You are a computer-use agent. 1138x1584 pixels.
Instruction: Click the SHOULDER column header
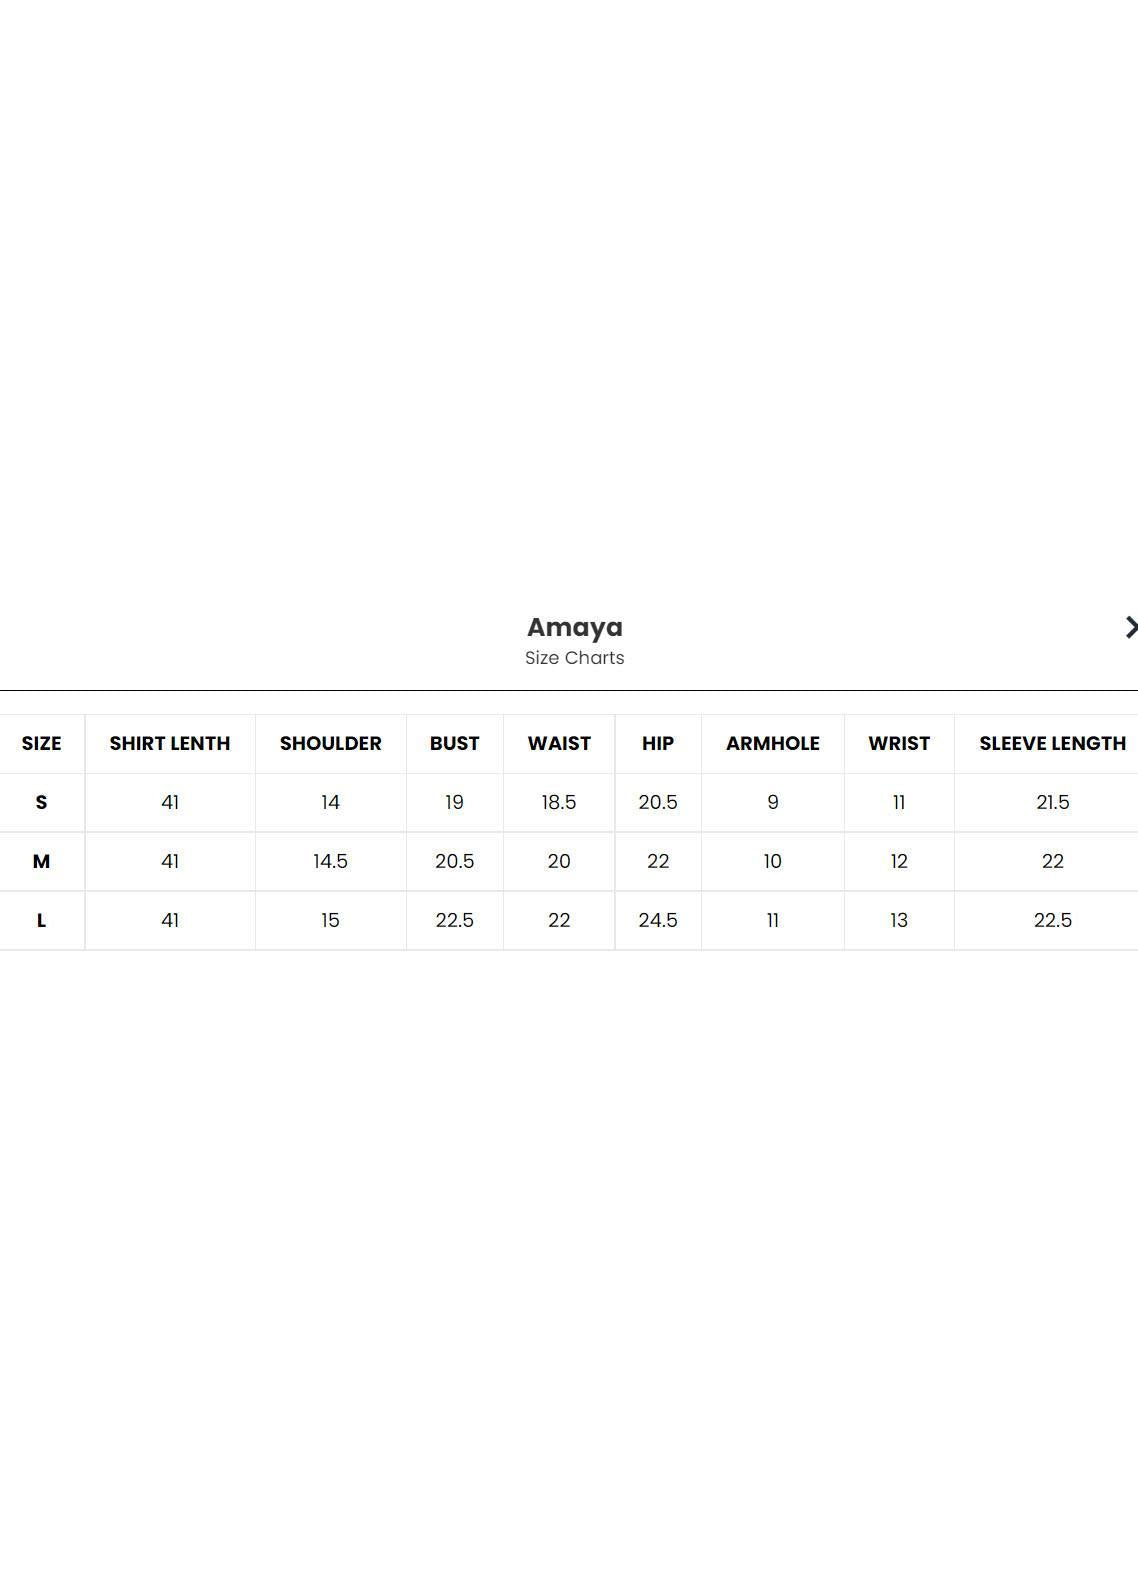point(330,743)
